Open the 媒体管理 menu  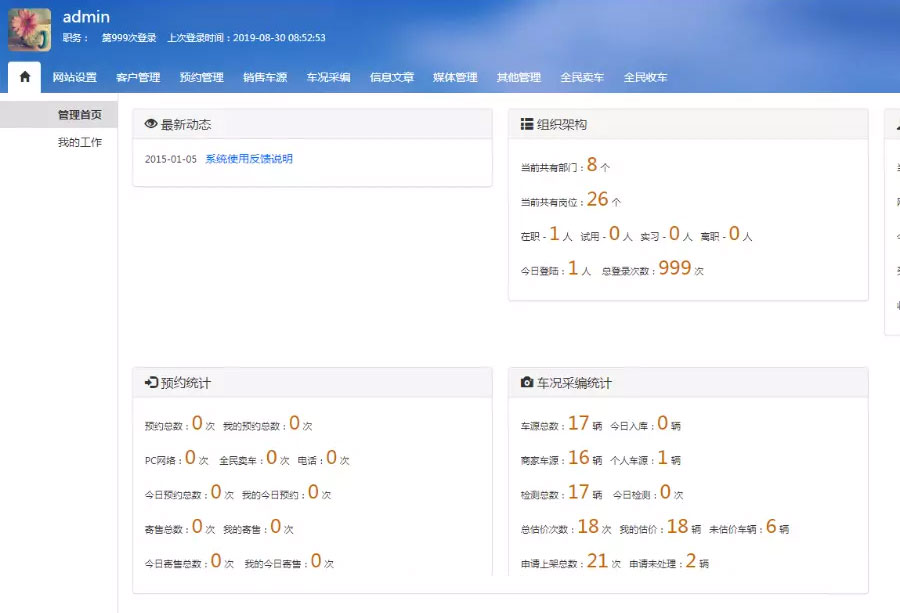455,78
